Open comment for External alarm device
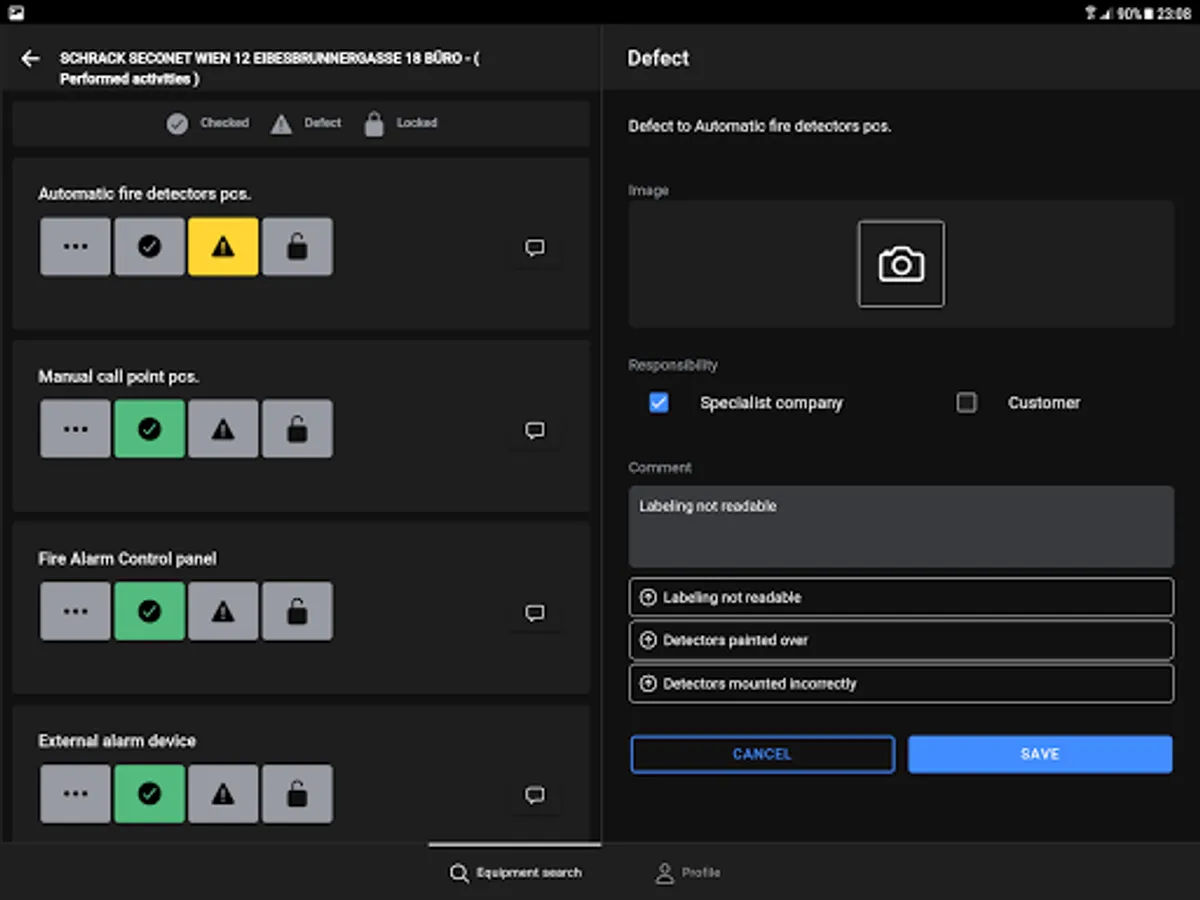This screenshot has height=900, width=1200. tap(535, 795)
